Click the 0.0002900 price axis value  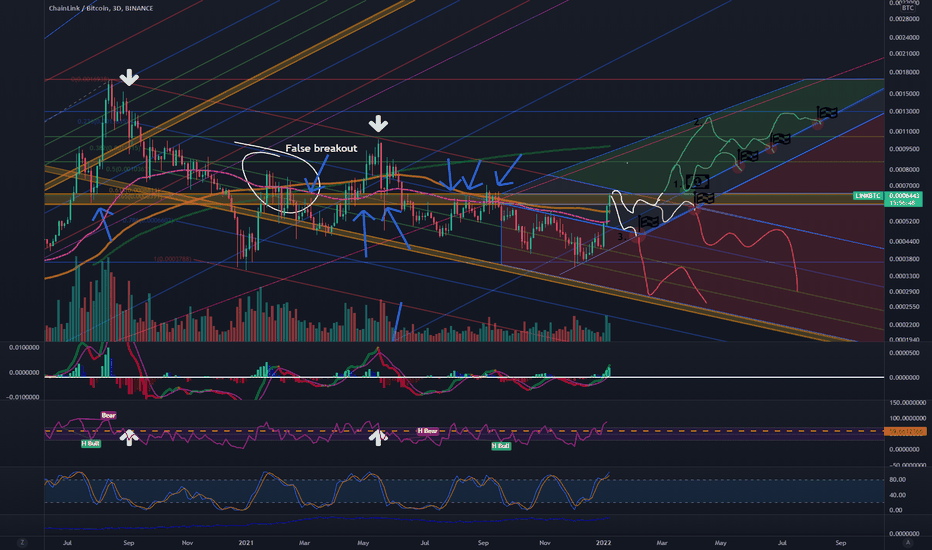(x=904, y=291)
